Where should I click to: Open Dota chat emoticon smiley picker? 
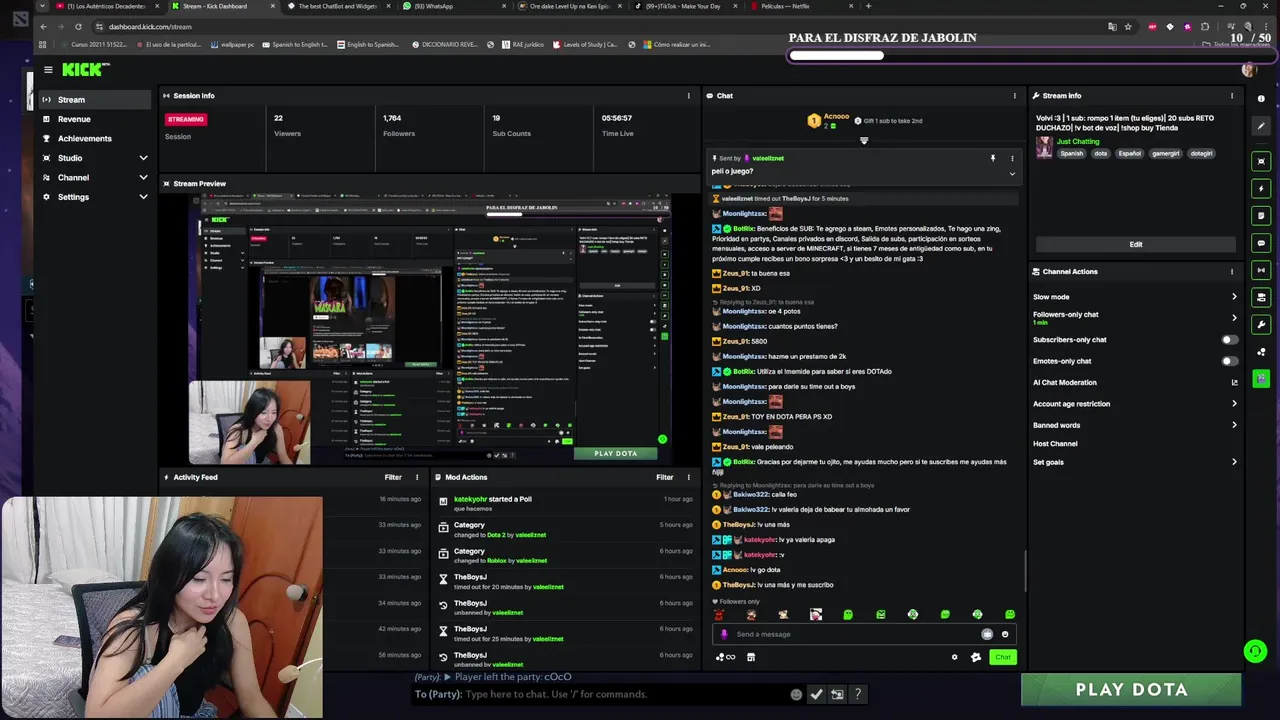pyautogui.click(x=796, y=694)
